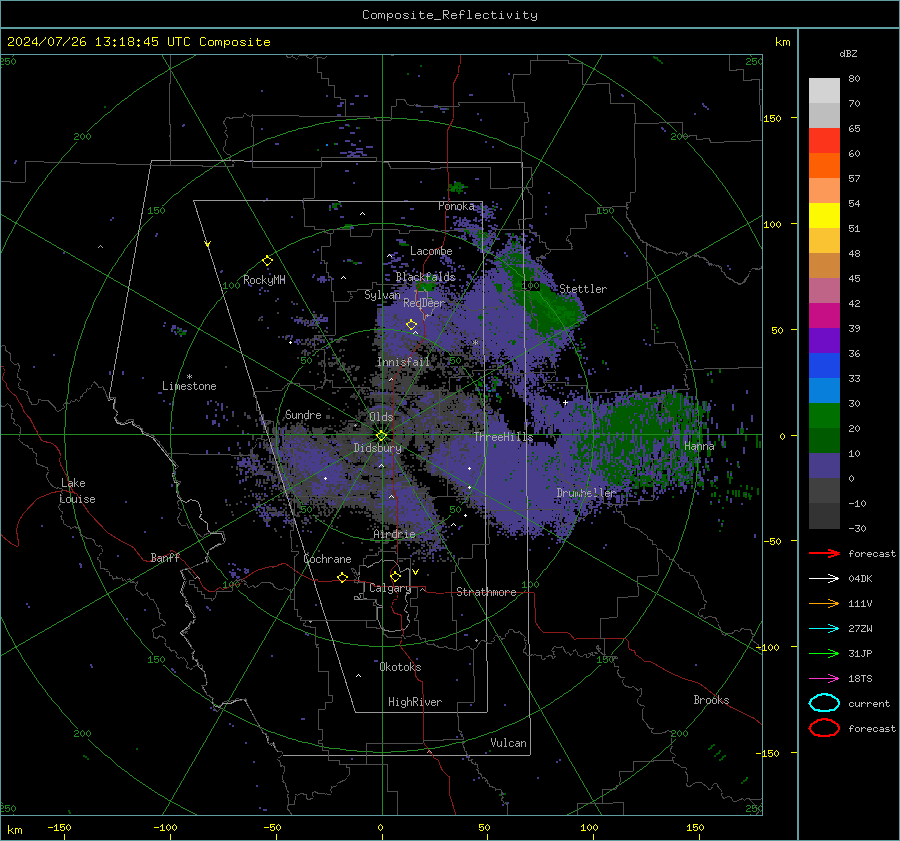Screen dimensions: 900x841
Task: Click the Sundre town label
Action: pos(303,415)
